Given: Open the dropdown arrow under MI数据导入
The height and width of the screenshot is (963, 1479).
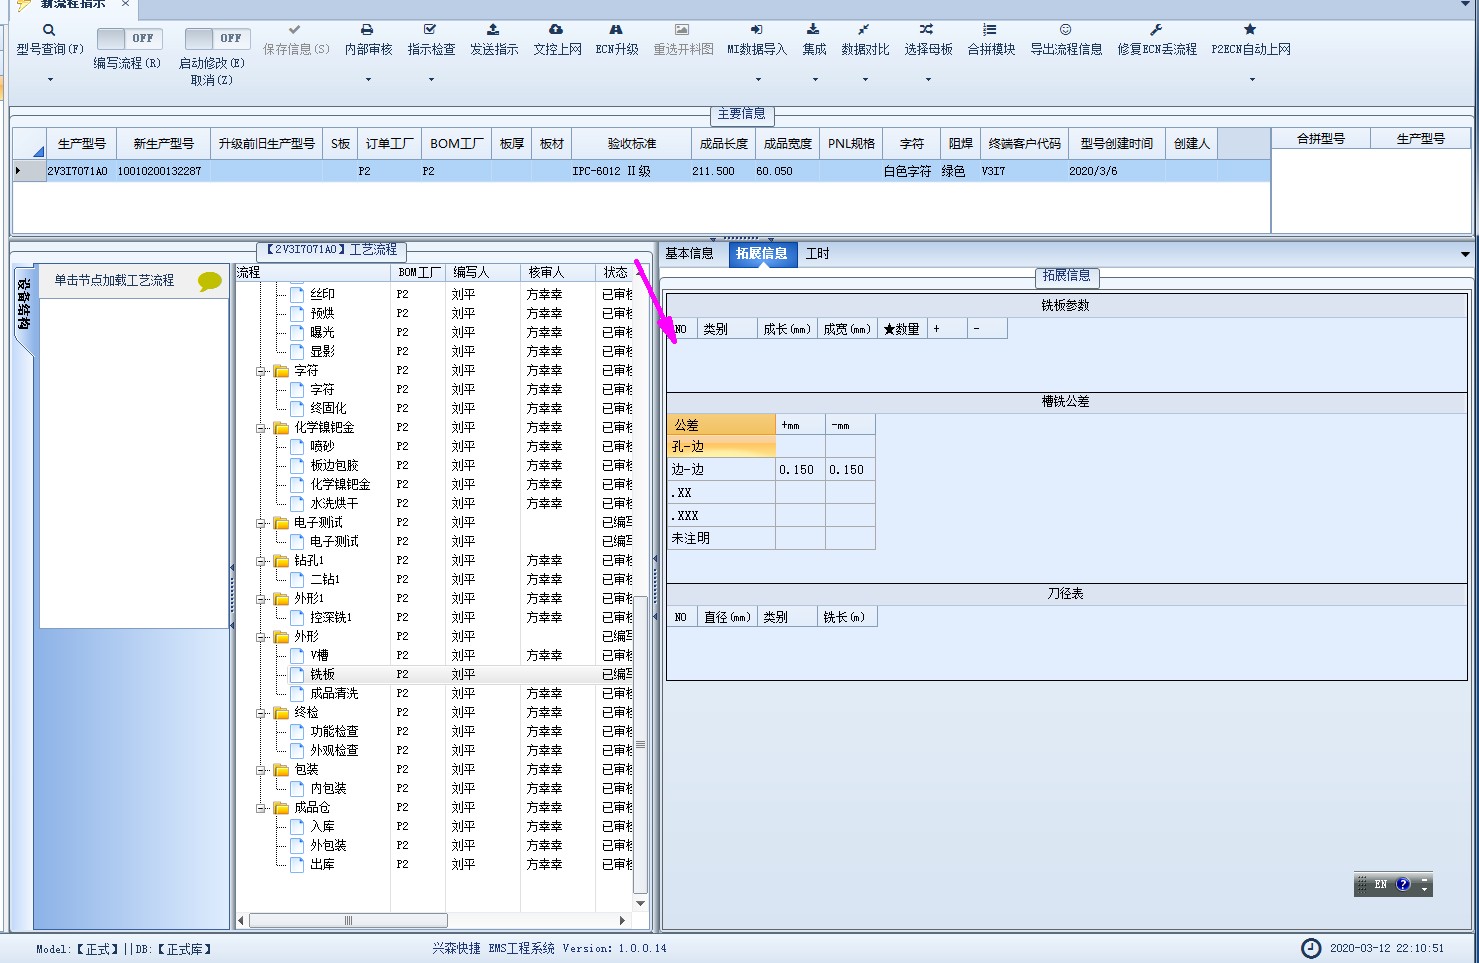Looking at the screenshot, I should click(x=757, y=80).
